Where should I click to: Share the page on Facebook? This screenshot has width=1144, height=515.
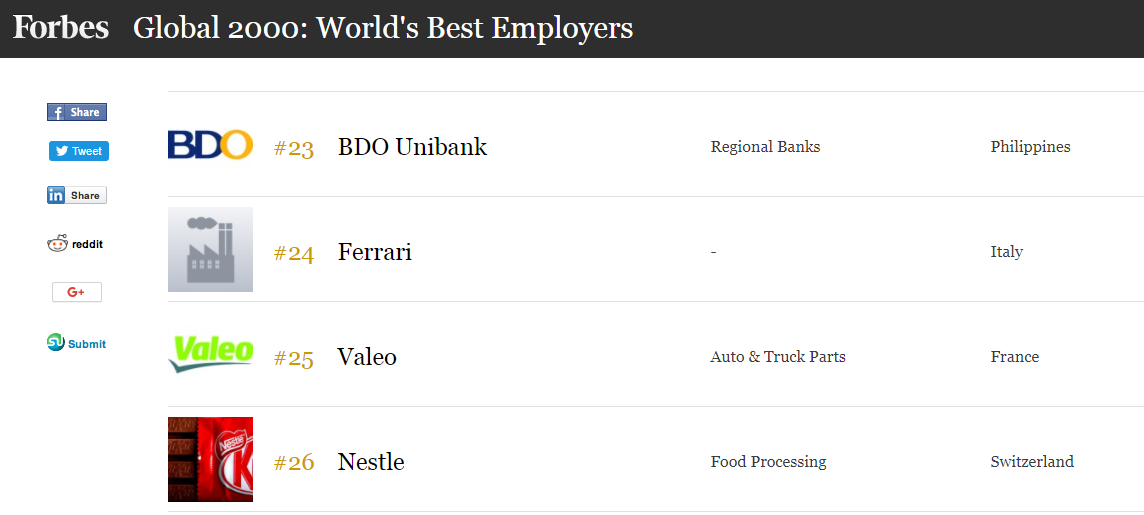click(77, 112)
